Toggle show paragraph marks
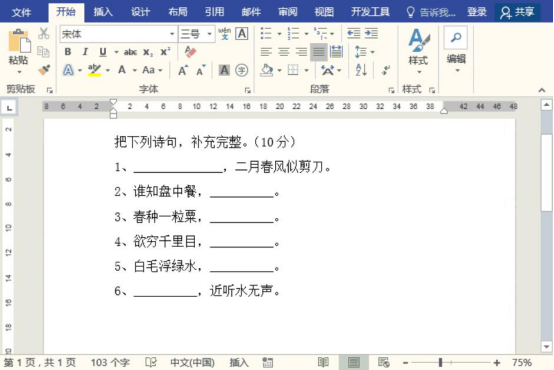Viewport: 554px width, 370px height. click(386, 70)
